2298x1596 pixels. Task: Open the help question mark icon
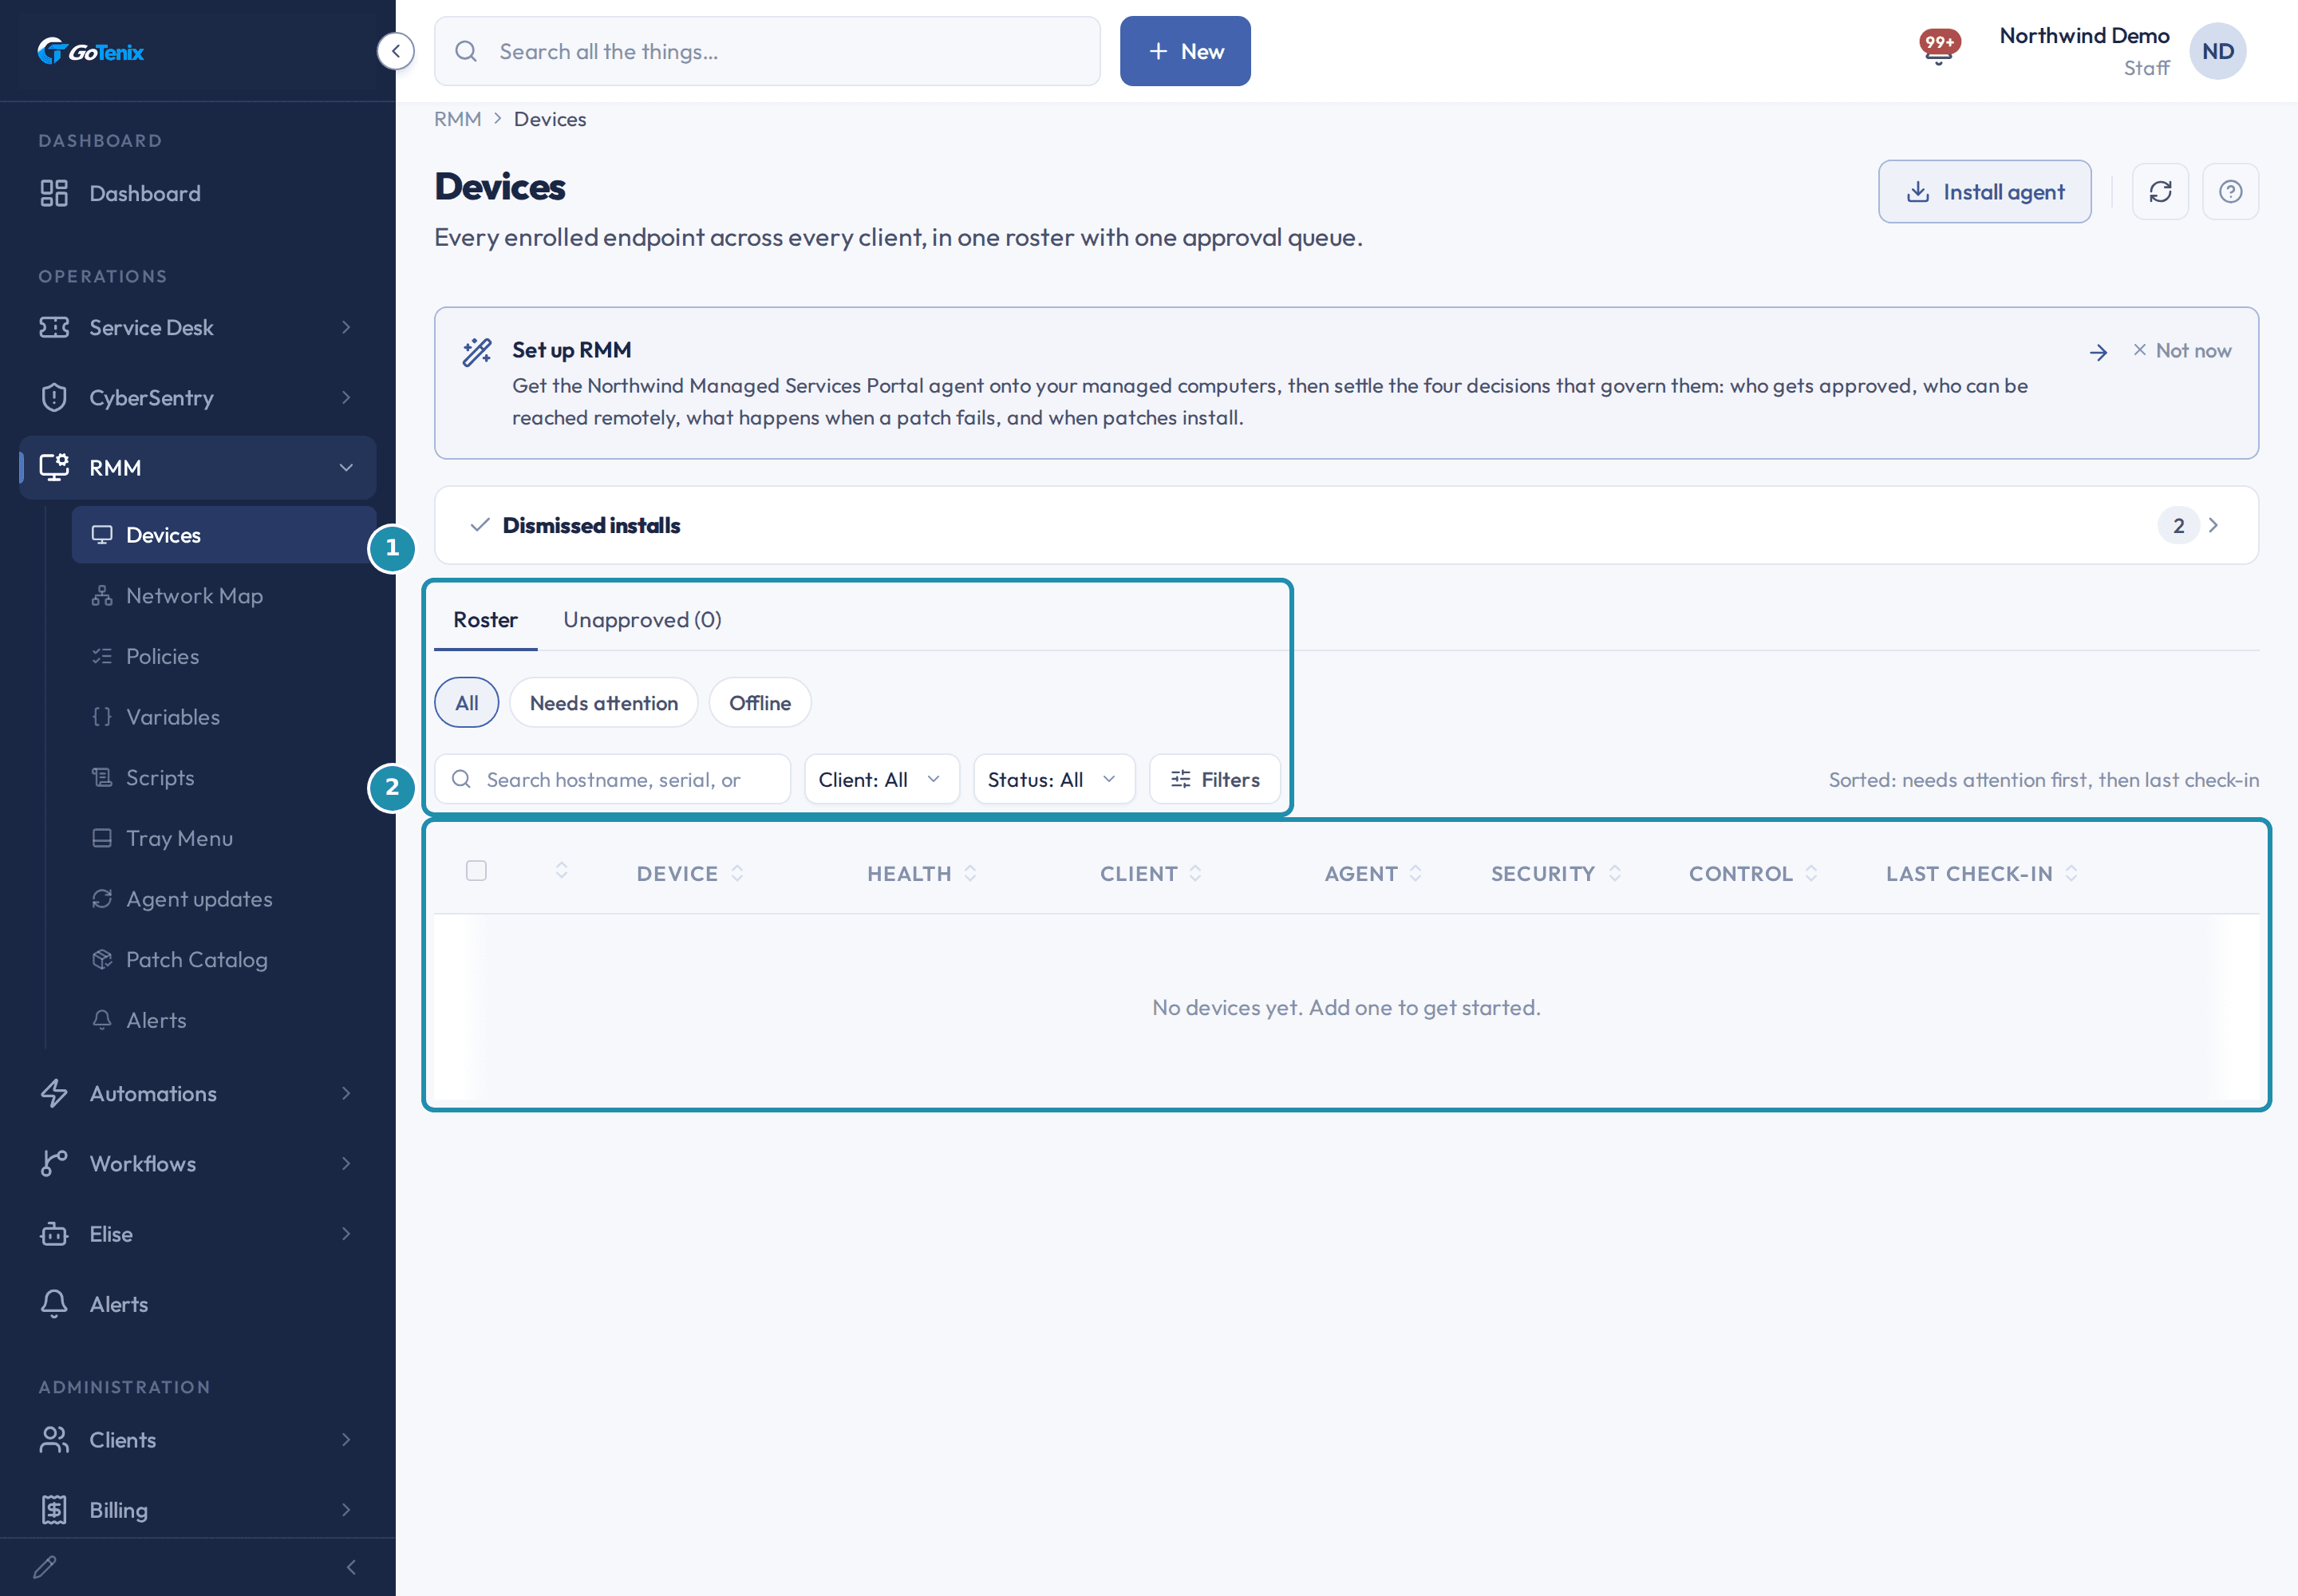pos(2230,191)
